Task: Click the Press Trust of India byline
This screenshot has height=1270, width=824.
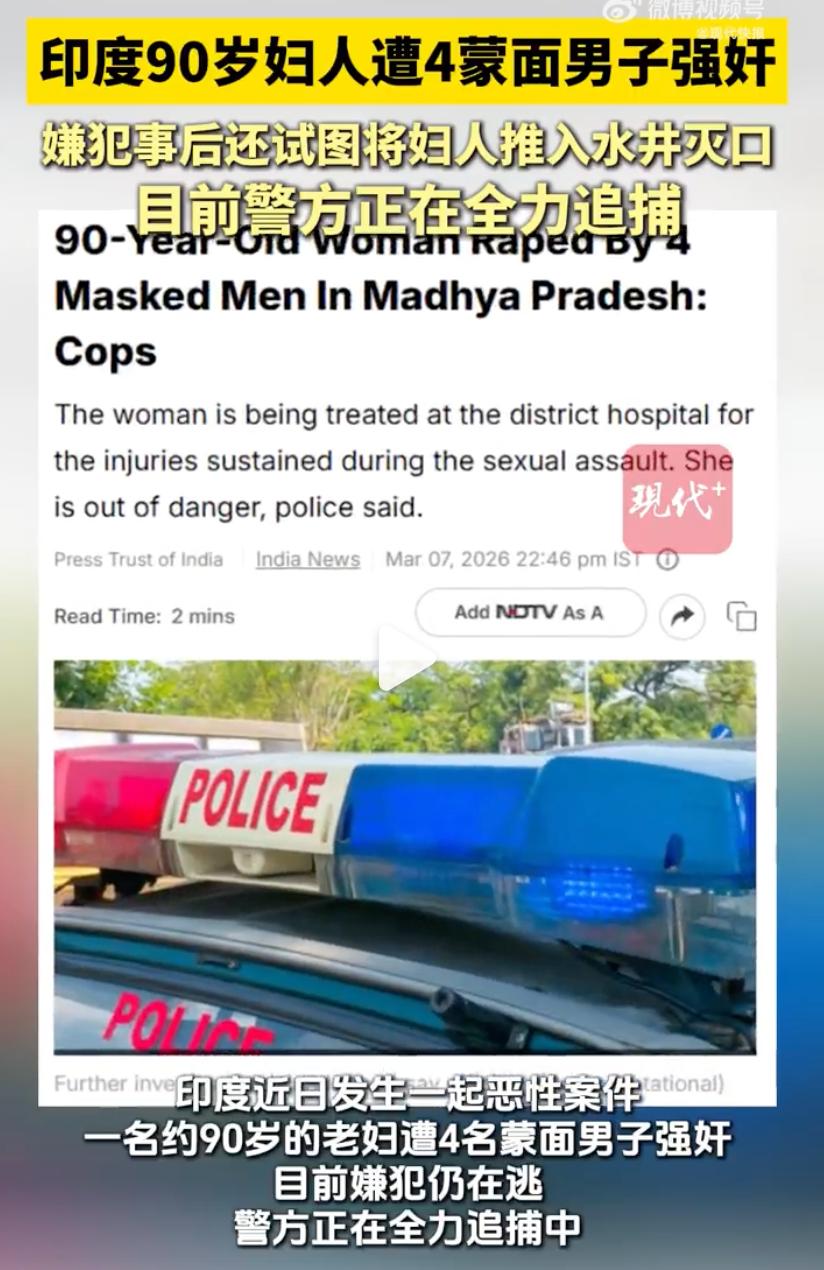Action: [x=138, y=560]
